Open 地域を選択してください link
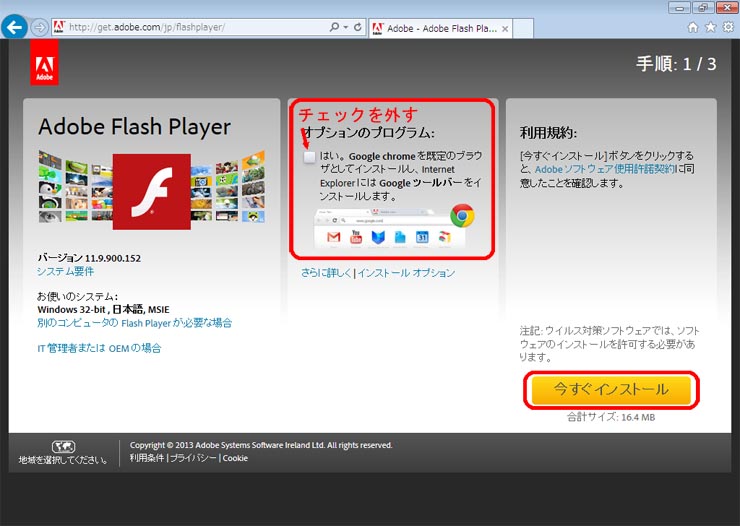 point(63,460)
